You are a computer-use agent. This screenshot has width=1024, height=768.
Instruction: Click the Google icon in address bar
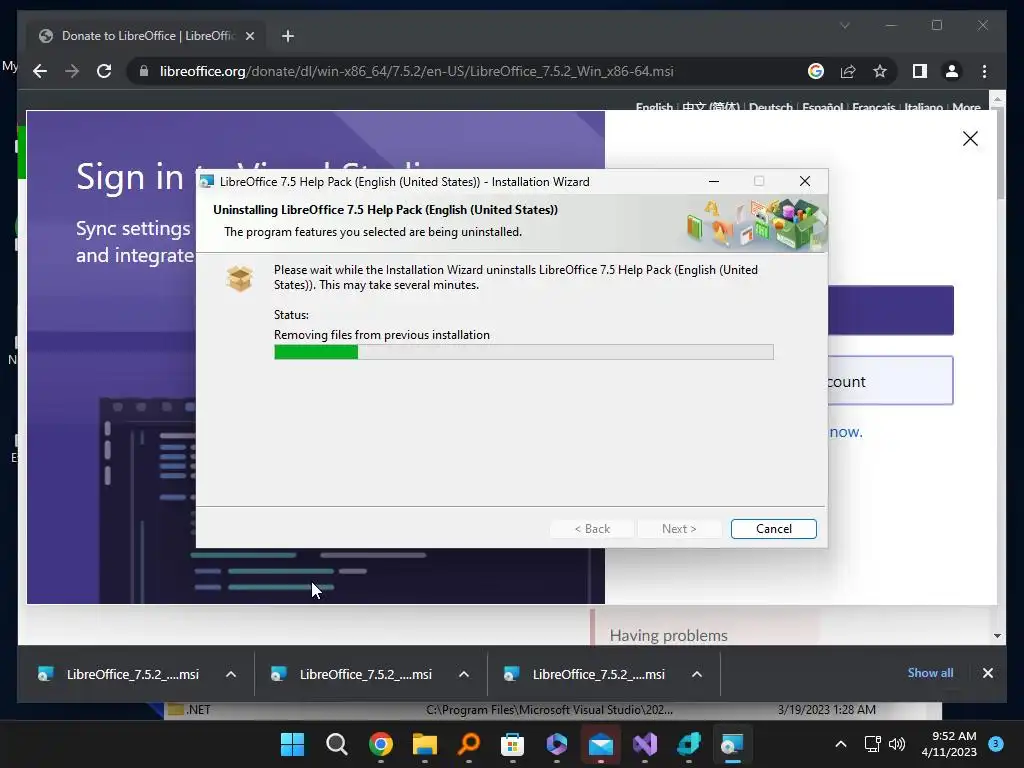tap(816, 71)
